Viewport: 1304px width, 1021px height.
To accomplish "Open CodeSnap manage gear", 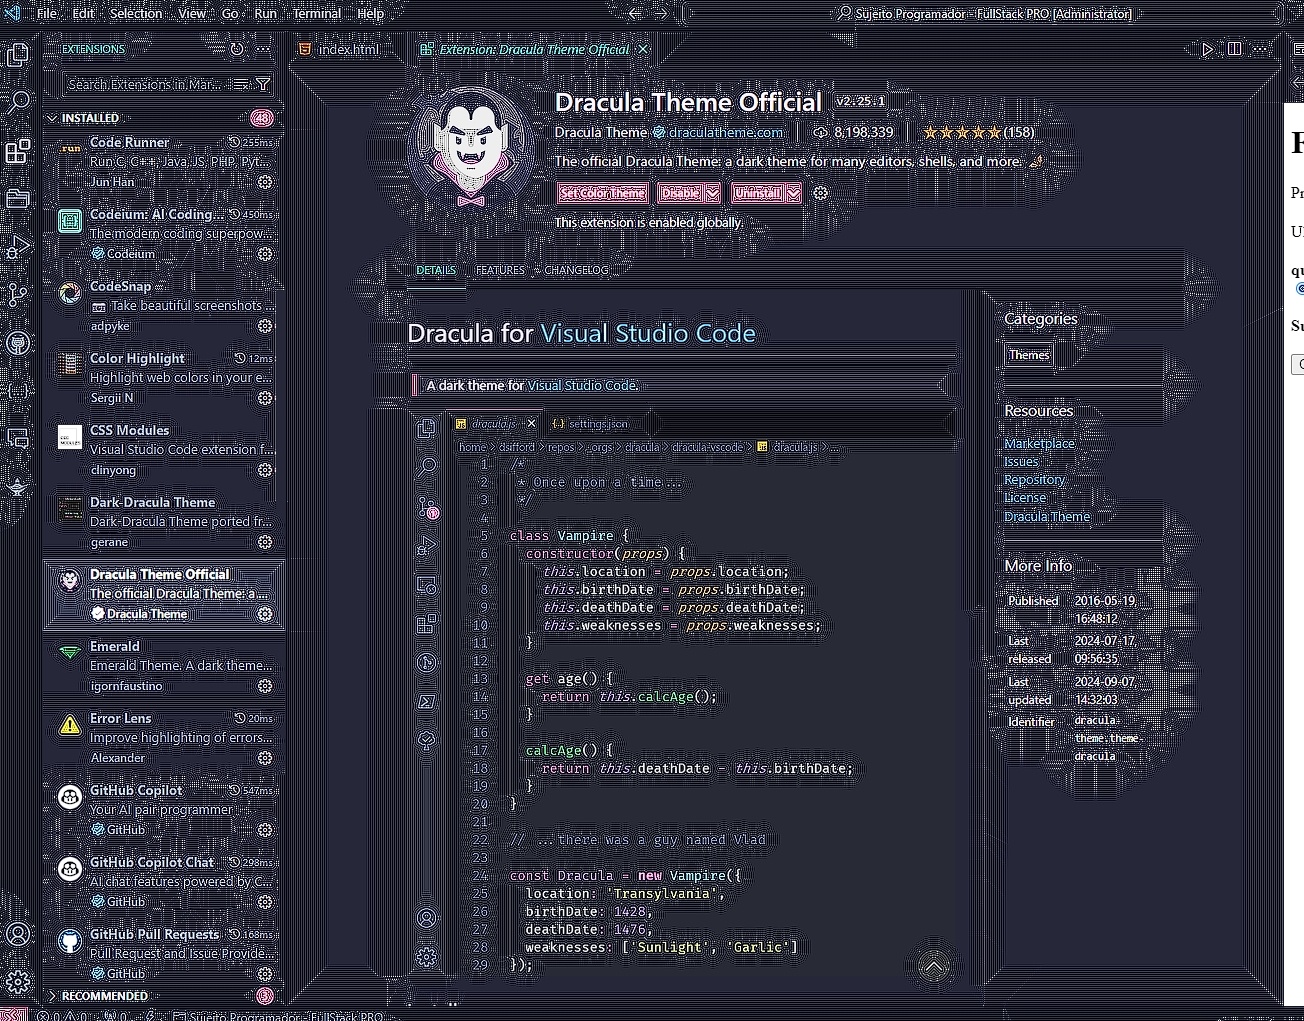I will coord(265,326).
